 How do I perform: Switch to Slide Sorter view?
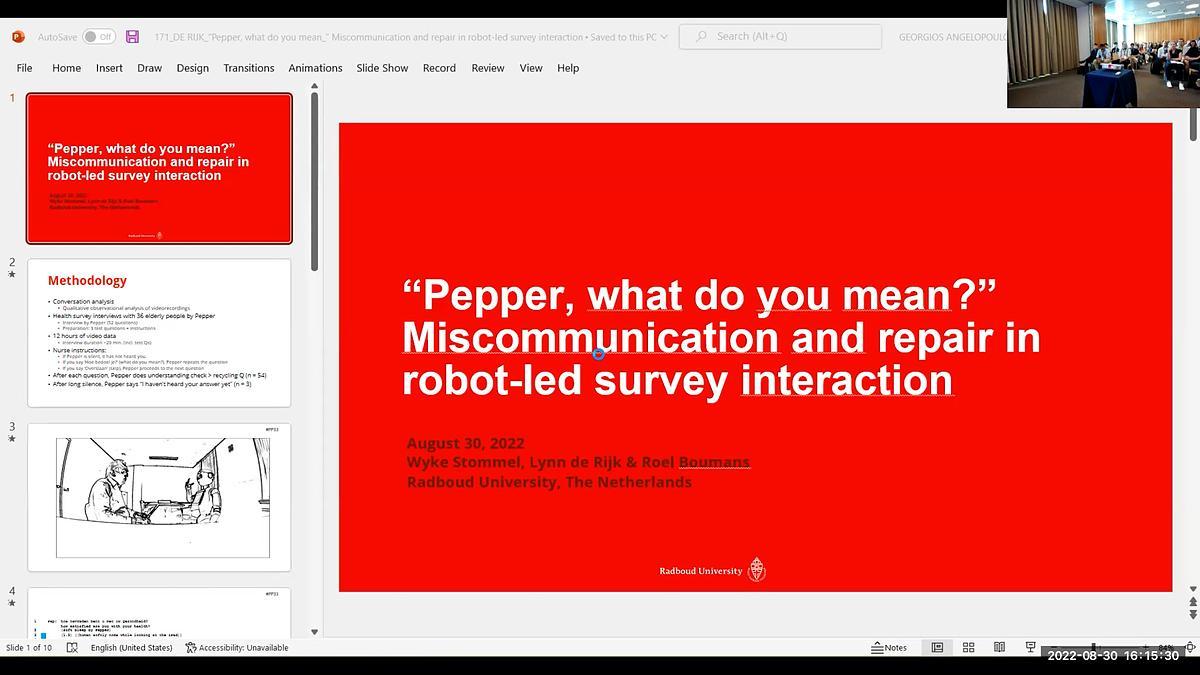pyautogui.click(x=968, y=647)
